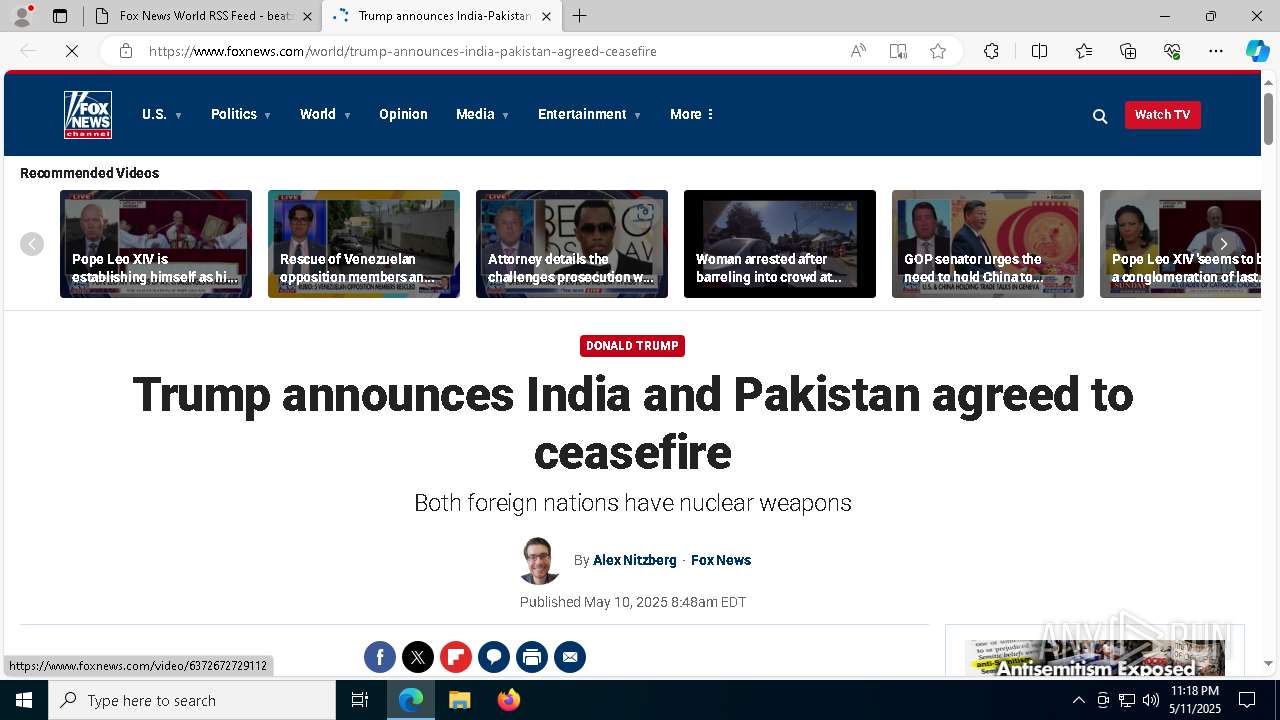The width and height of the screenshot is (1280, 720).
Task: Open the Fox News site search
Action: click(1100, 116)
